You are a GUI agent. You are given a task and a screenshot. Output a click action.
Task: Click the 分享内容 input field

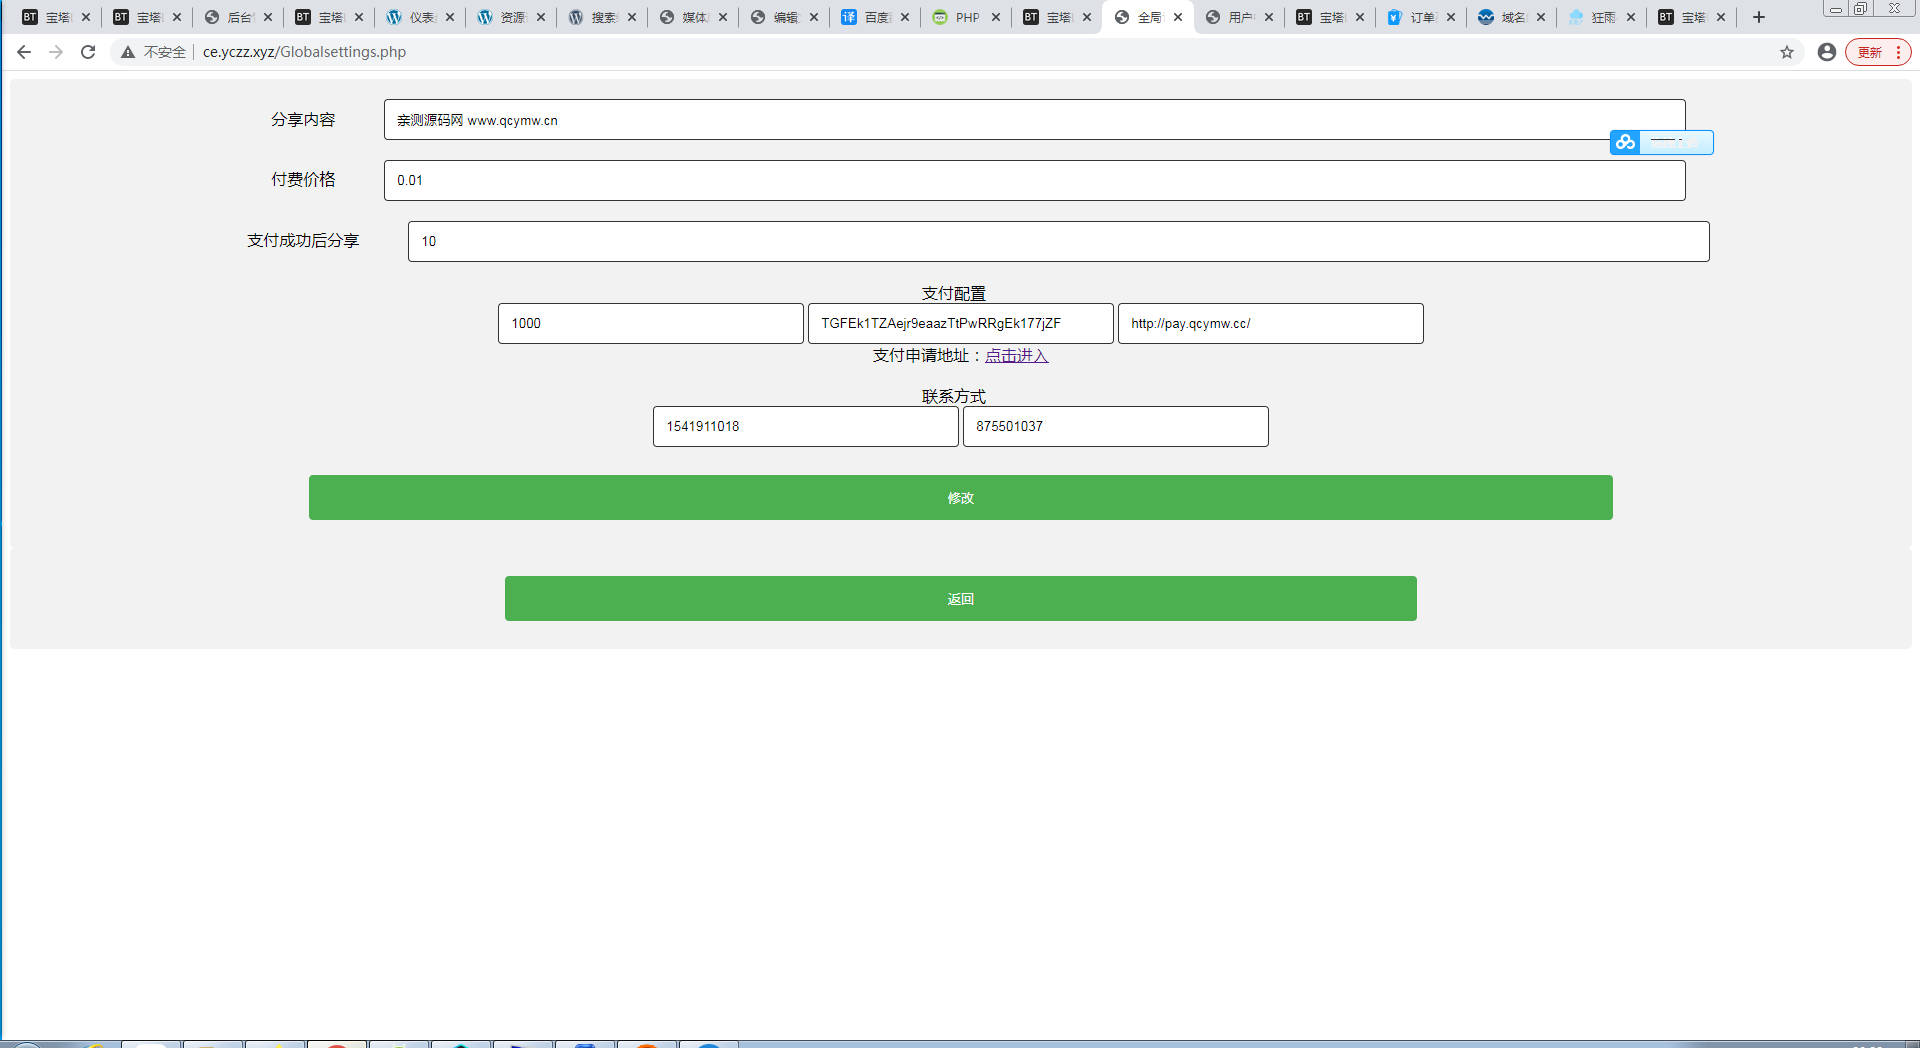[1034, 120]
